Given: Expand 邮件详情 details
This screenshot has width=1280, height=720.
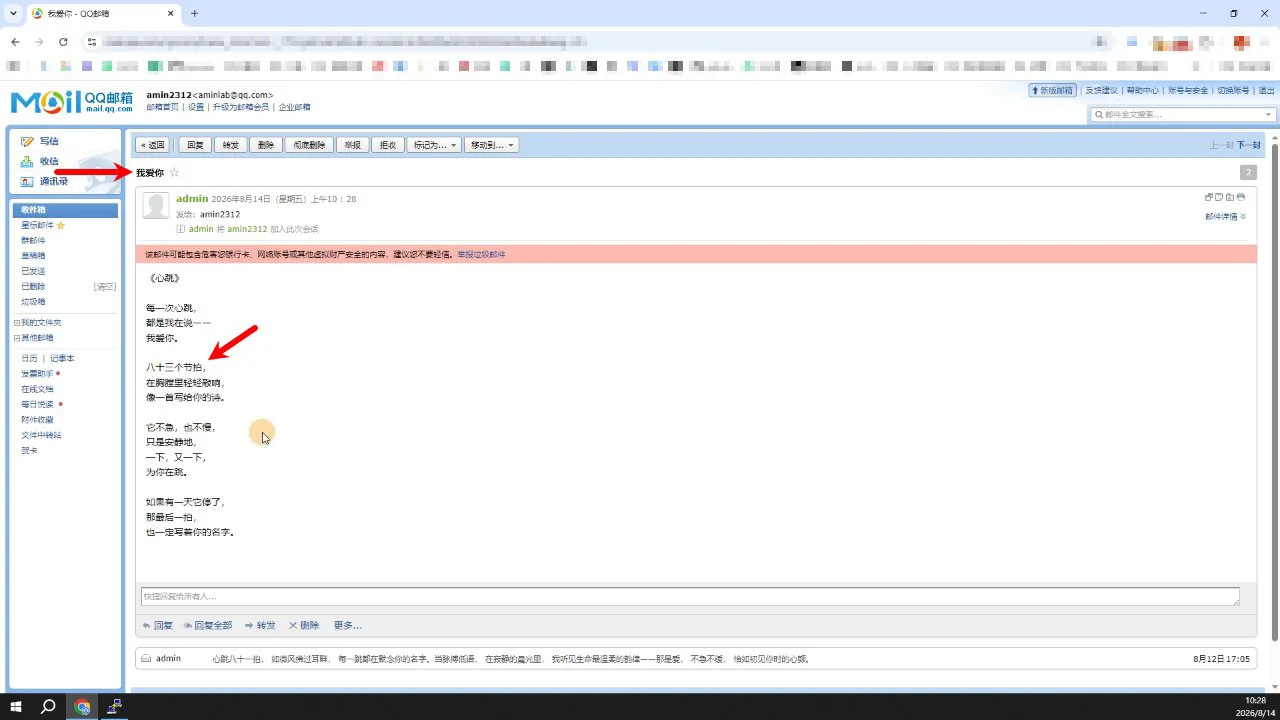Looking at the screenshot, I should pos(1225,216).
